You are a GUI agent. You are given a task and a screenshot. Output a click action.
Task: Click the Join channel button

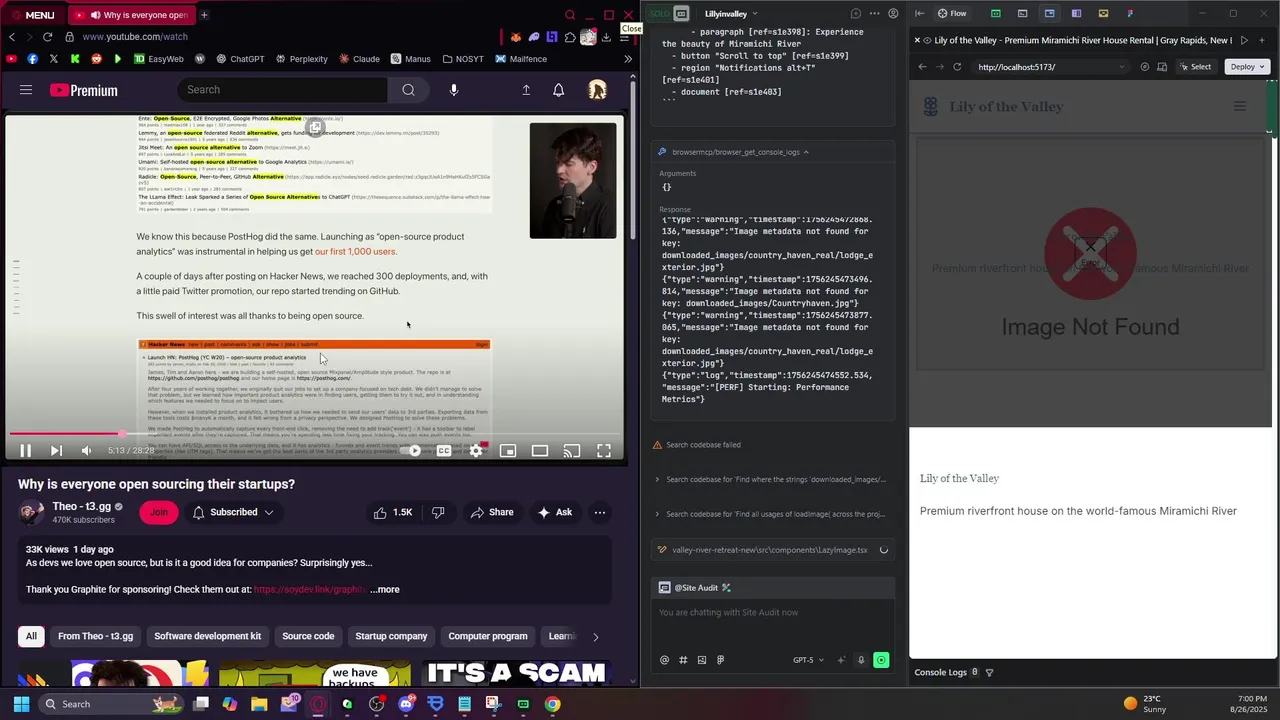click(x=159, y=512)
